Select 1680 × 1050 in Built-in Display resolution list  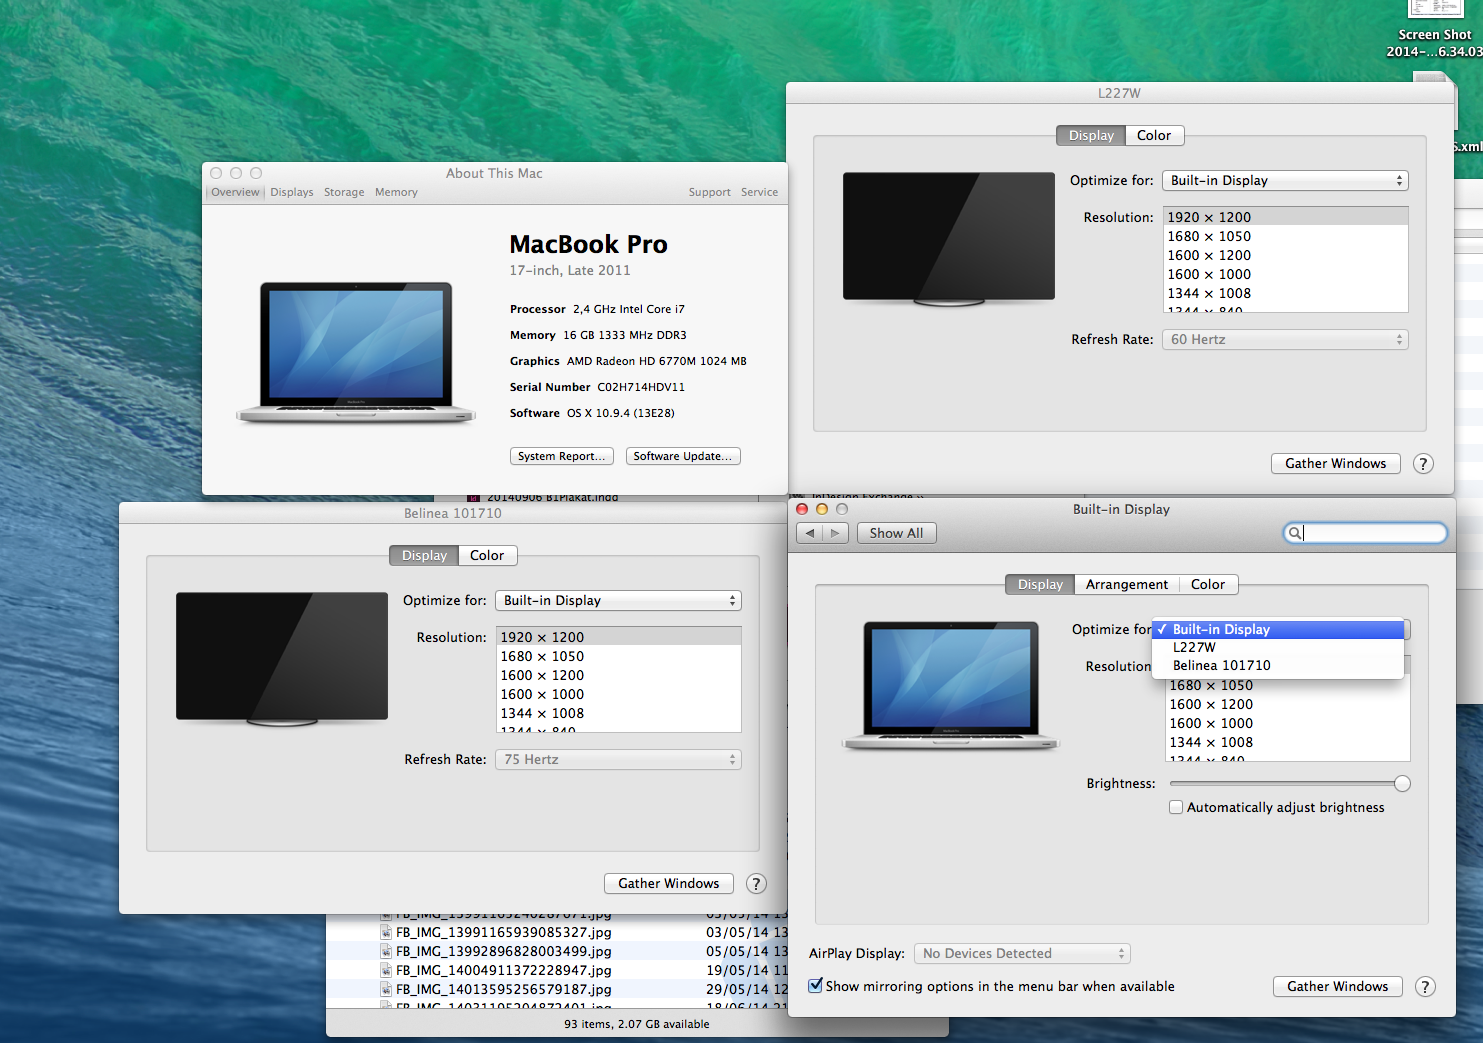click(x=1288, y=685)
